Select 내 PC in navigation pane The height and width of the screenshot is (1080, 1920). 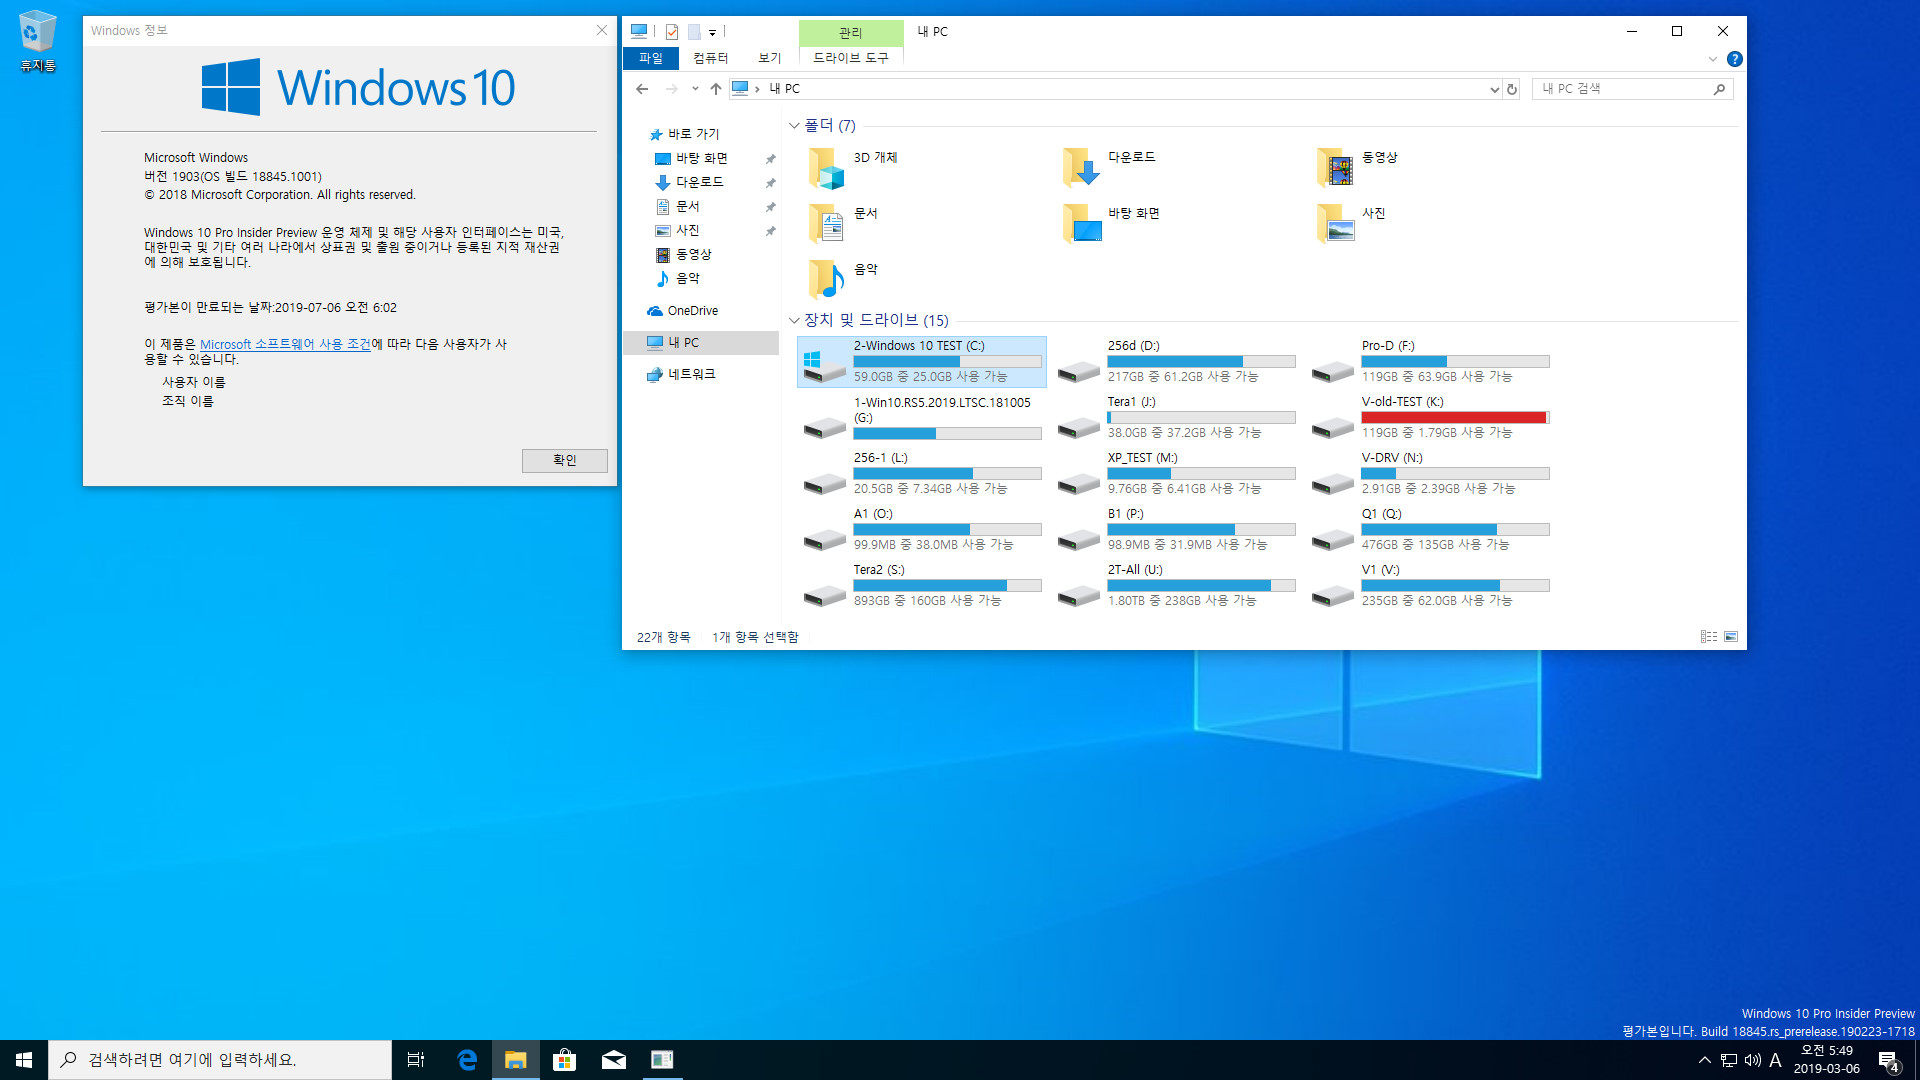click(x=700, y=343)
